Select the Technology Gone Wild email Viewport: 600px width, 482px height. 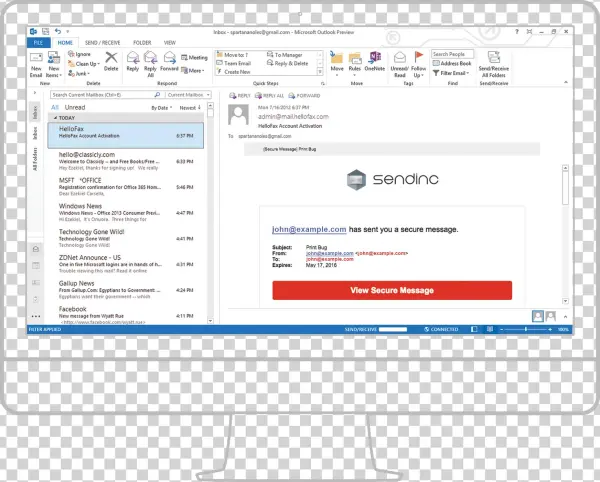click(126, 238)
